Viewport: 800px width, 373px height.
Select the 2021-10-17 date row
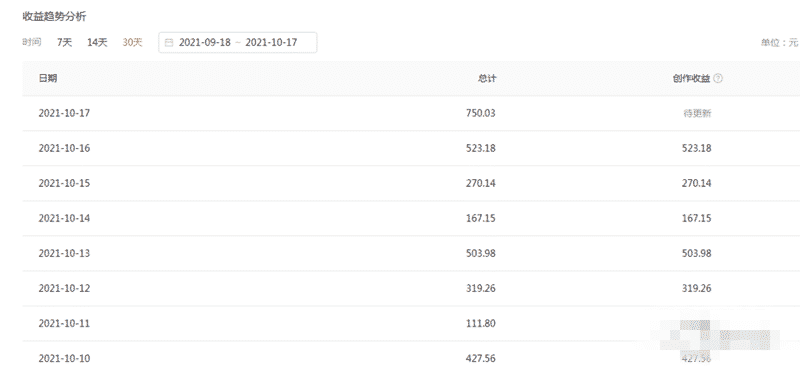(411, 113)
